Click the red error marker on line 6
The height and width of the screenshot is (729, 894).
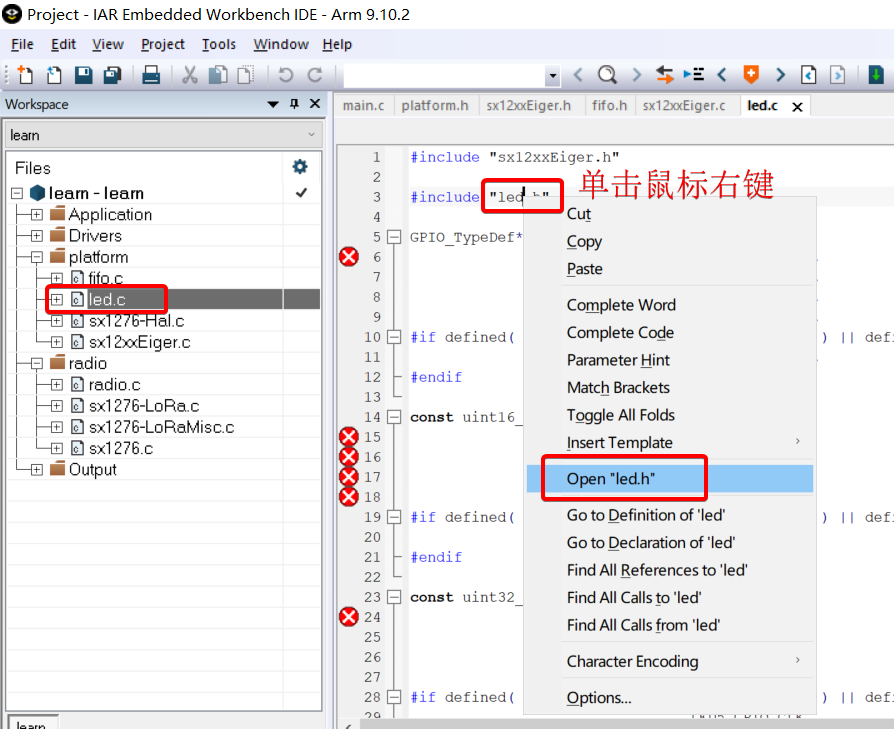(x=348, y=257)
